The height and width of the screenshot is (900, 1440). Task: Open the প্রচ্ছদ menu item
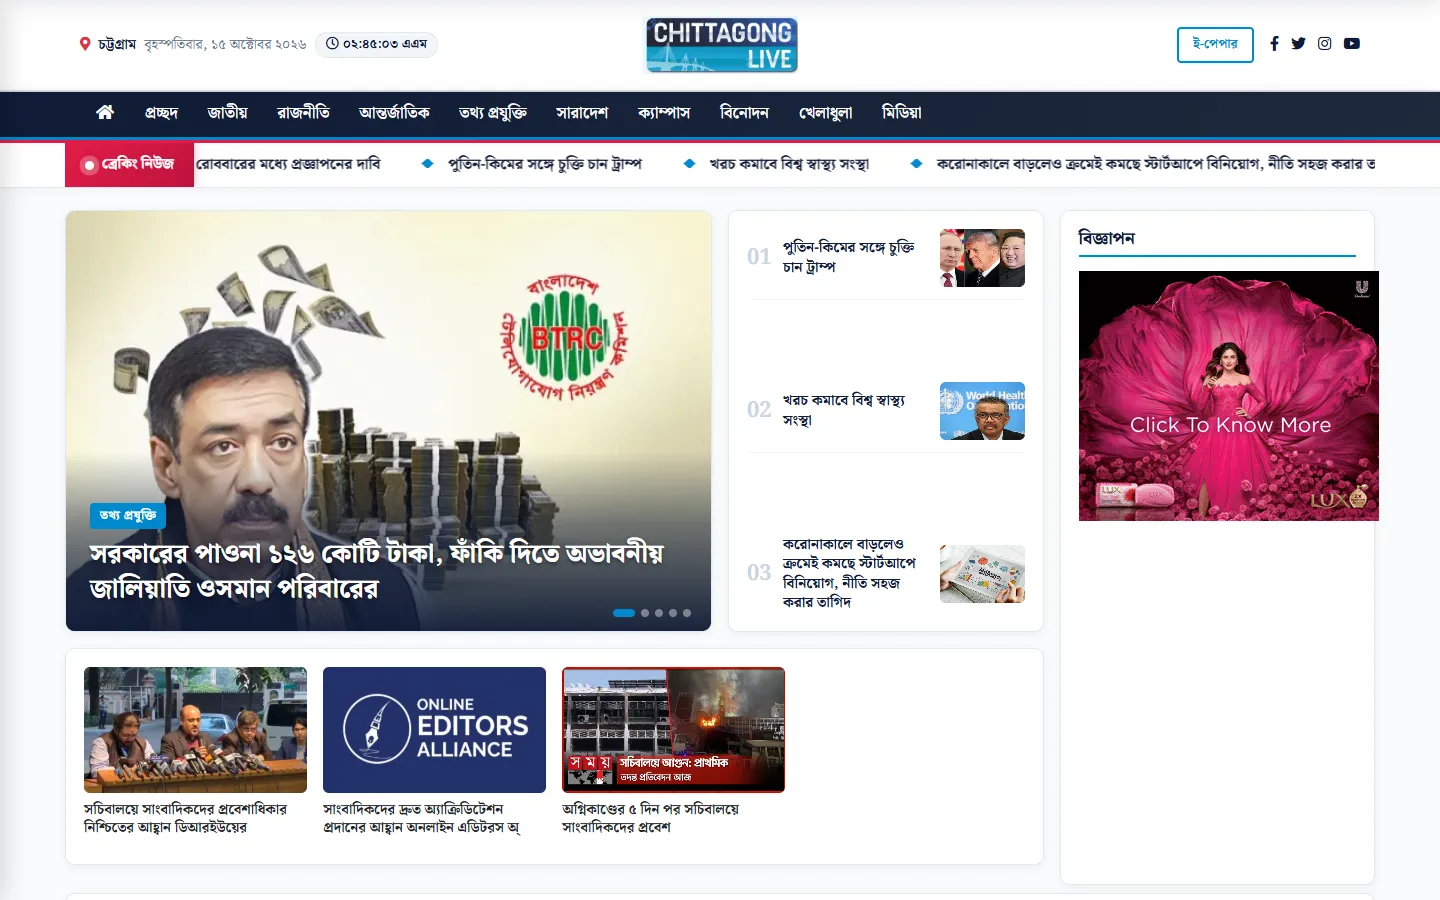coord(161,113)
